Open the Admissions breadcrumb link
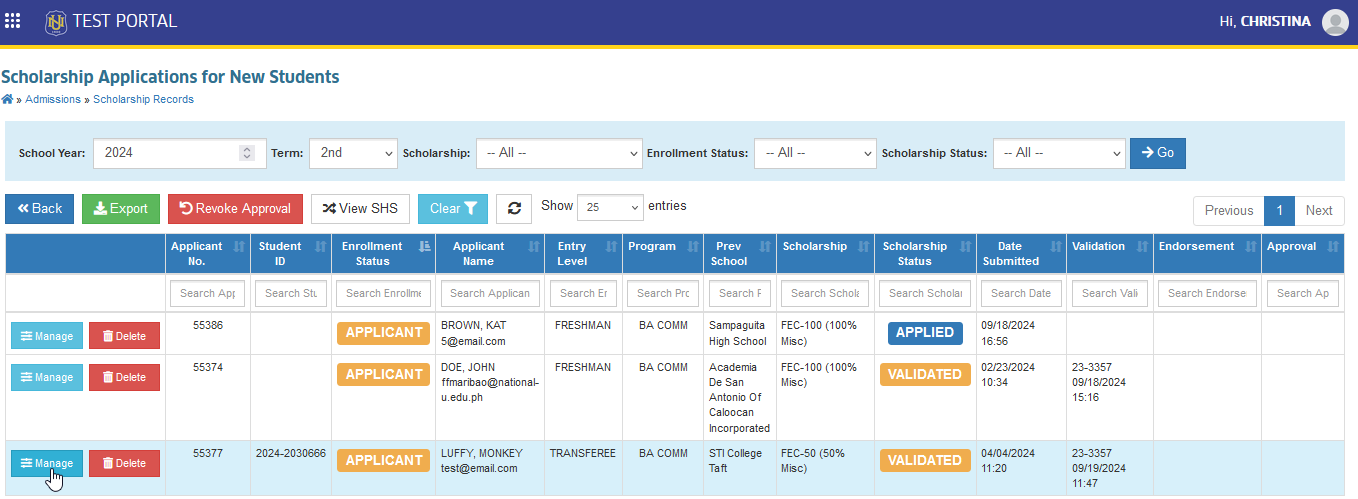The image size is (1358, 499). pyautogui.click(x=53, y=99)
